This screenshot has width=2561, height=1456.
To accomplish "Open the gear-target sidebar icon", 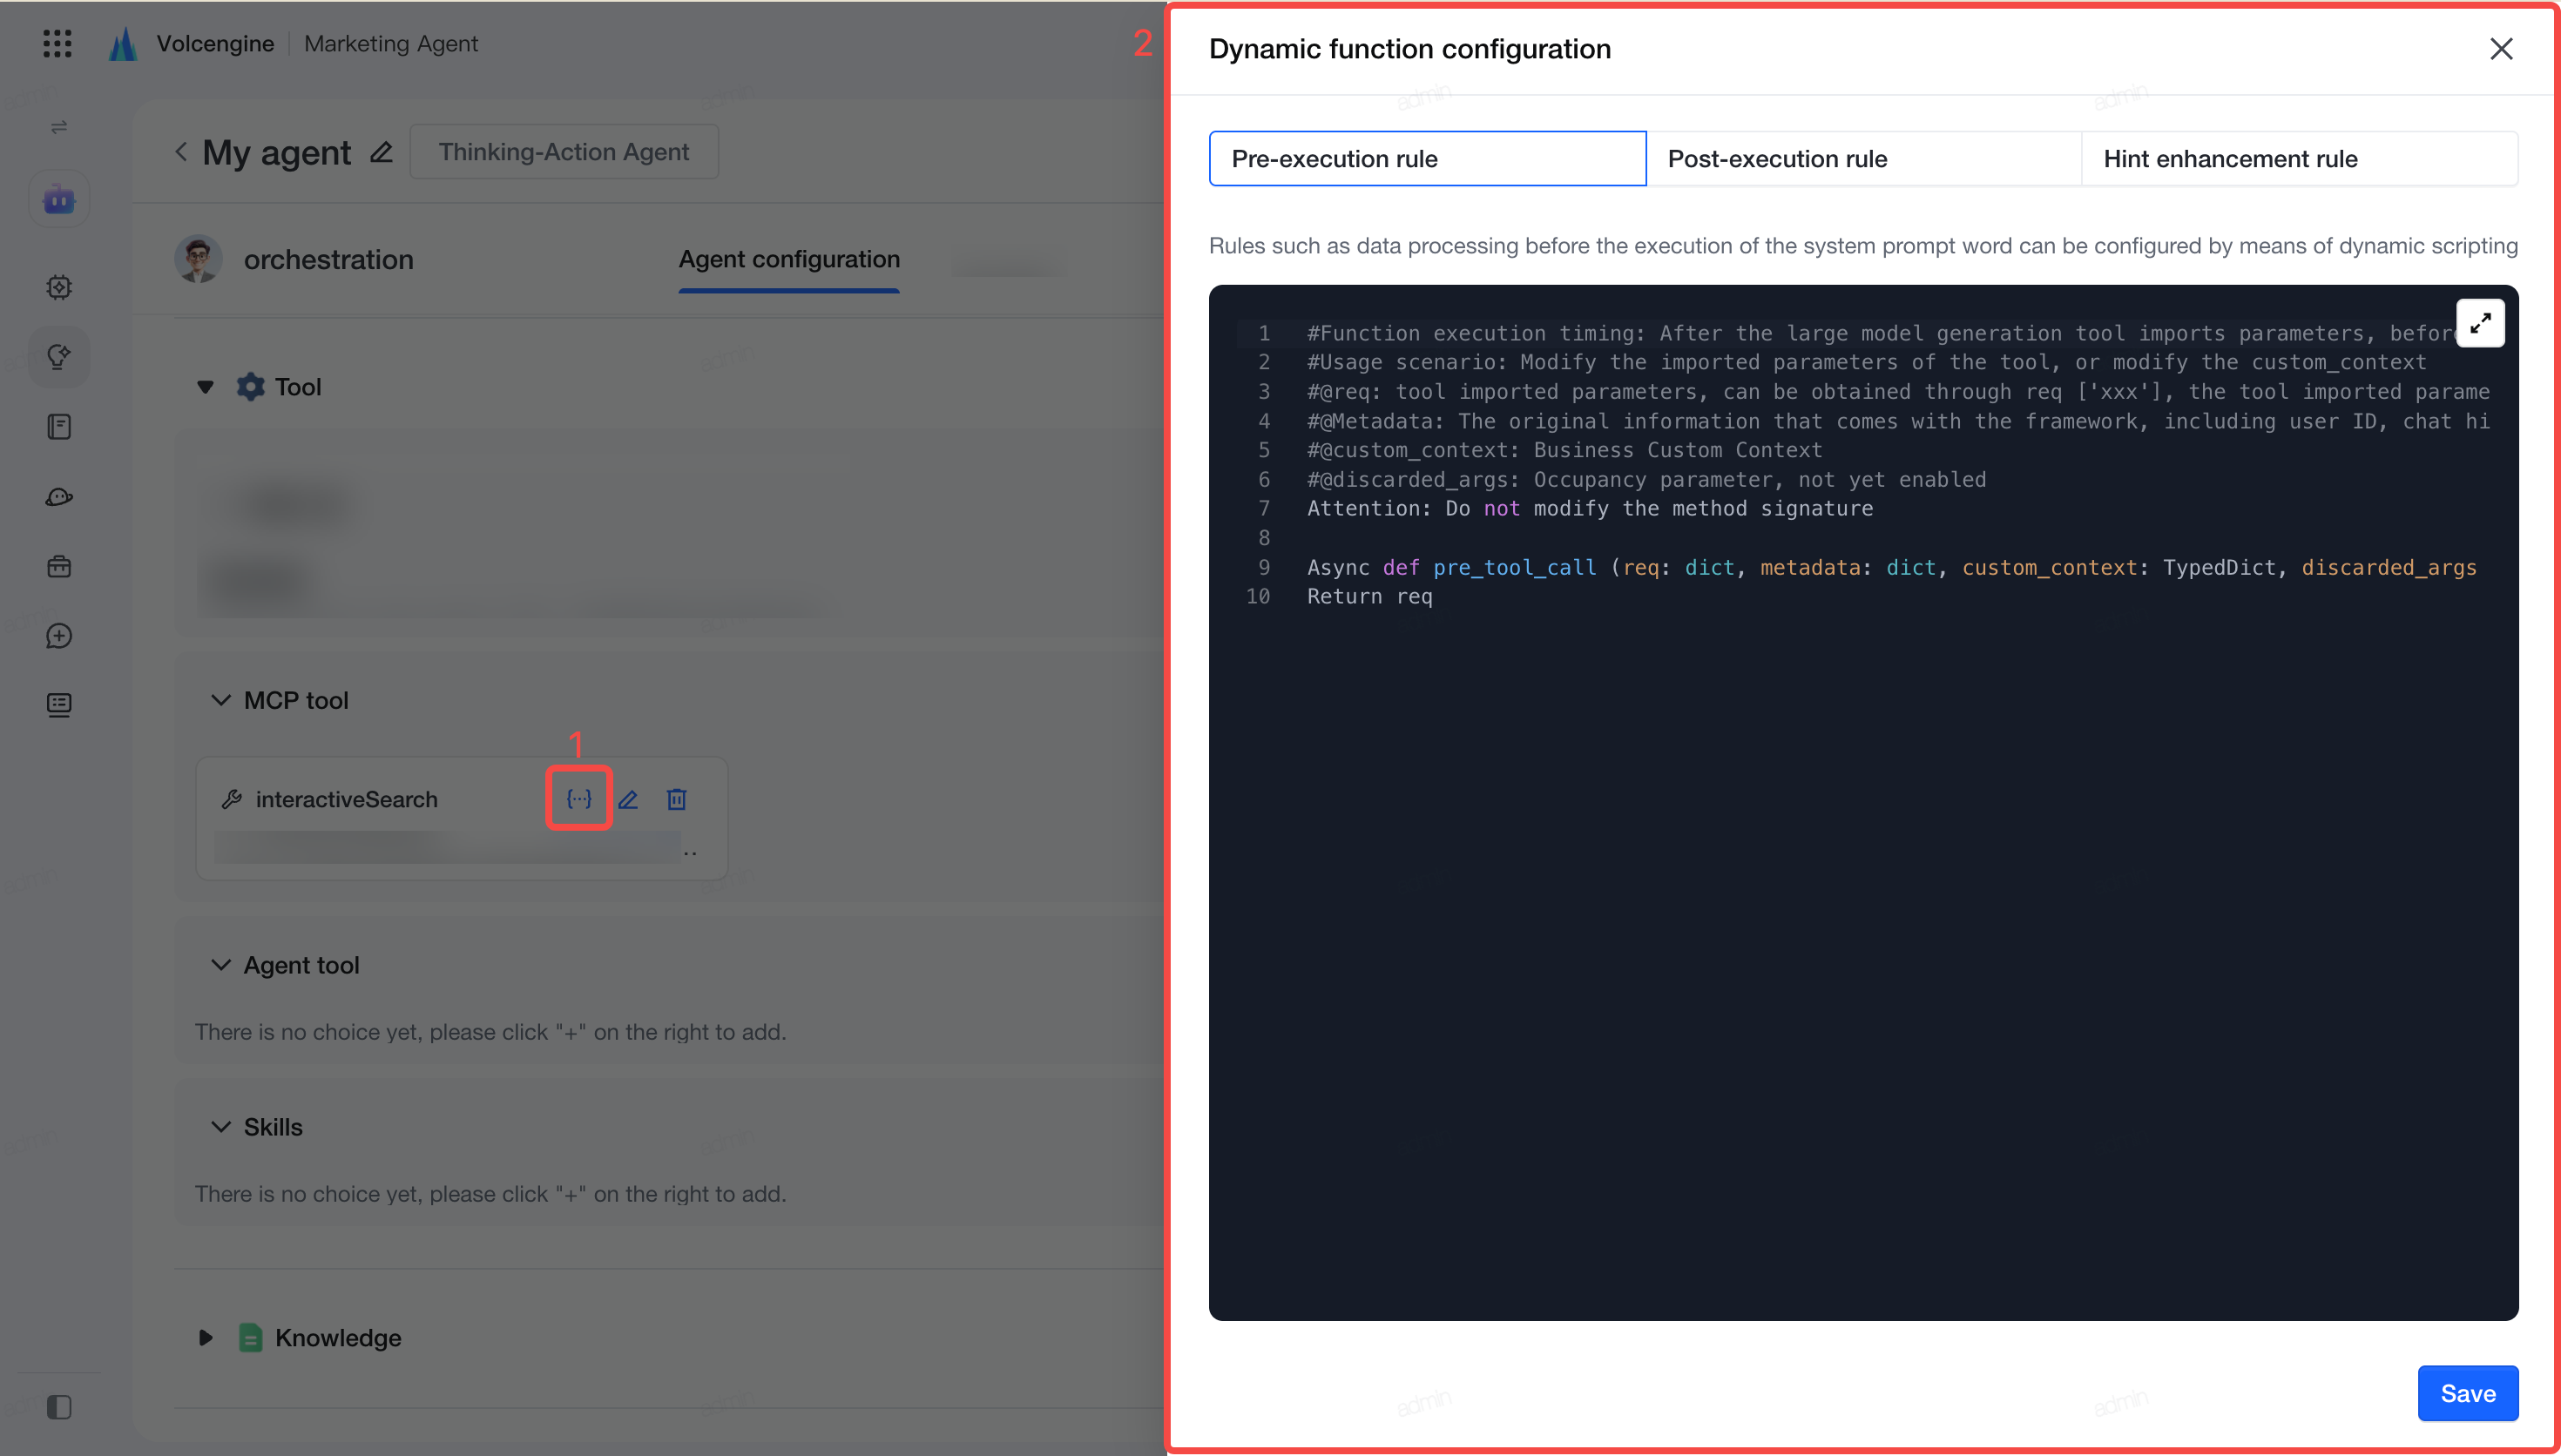I will click(59, 287).
